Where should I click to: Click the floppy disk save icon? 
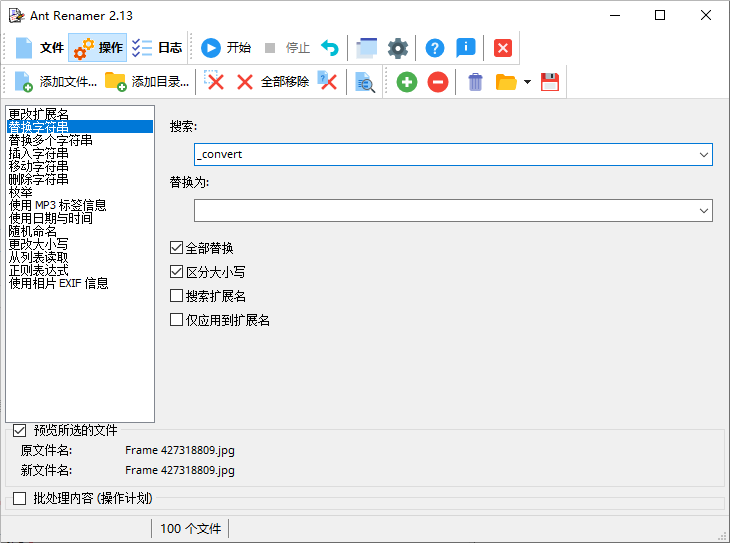tap(550, 82)
